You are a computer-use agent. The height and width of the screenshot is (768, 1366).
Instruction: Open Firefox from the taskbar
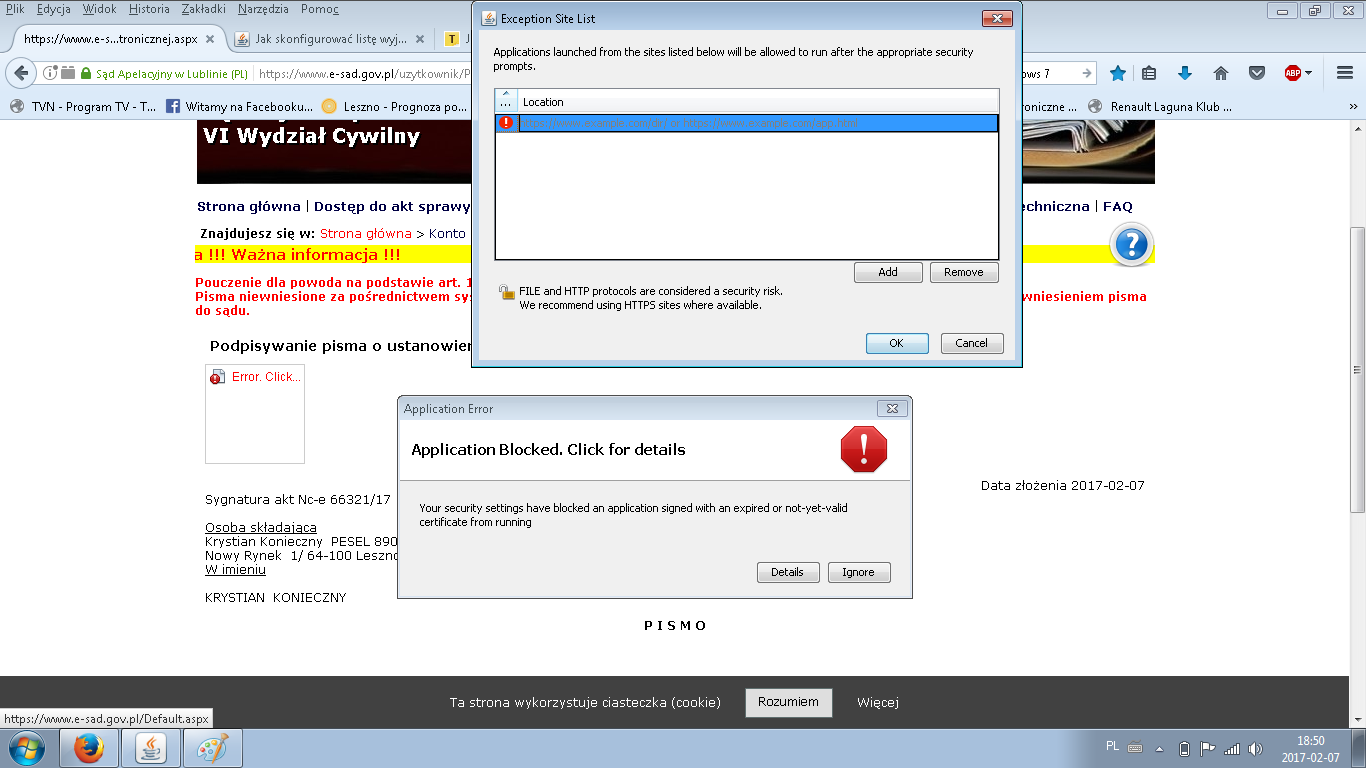point(89,748)
